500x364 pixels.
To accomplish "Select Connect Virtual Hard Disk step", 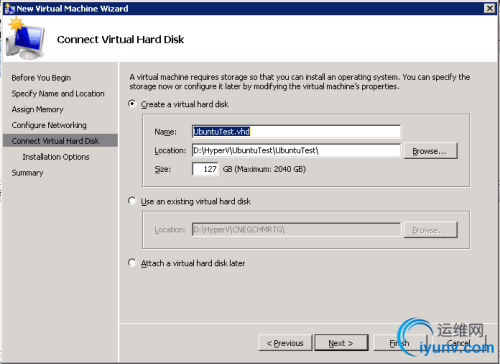I will pyautogui.click(x=60, y=141).
